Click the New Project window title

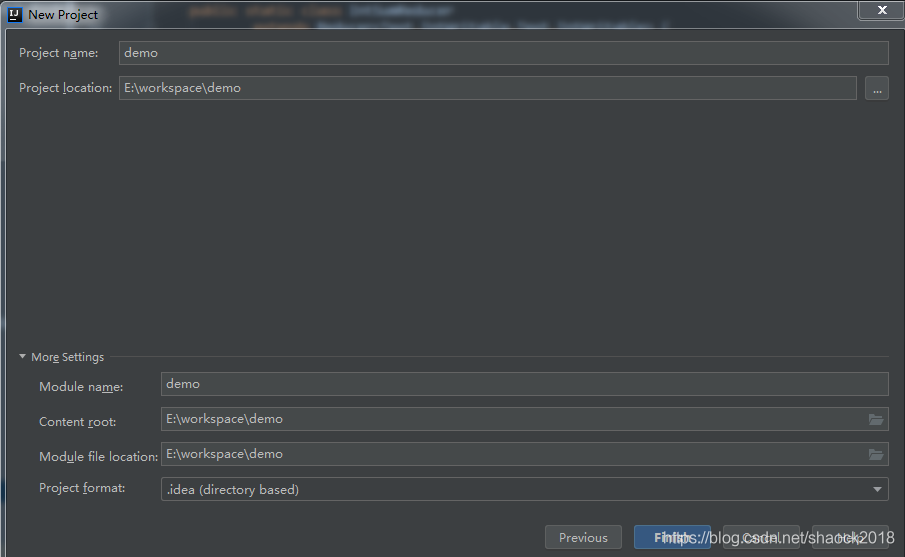63,15
